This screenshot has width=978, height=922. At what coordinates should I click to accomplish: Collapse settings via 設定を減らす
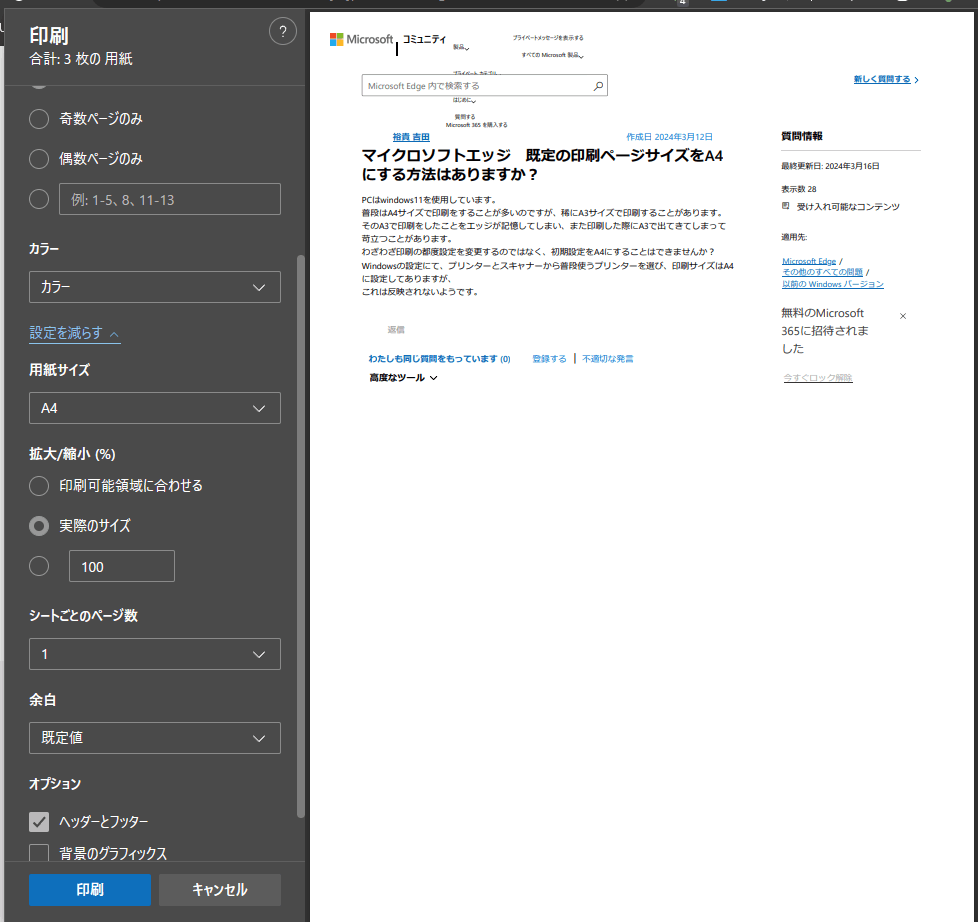pos(74,333)
